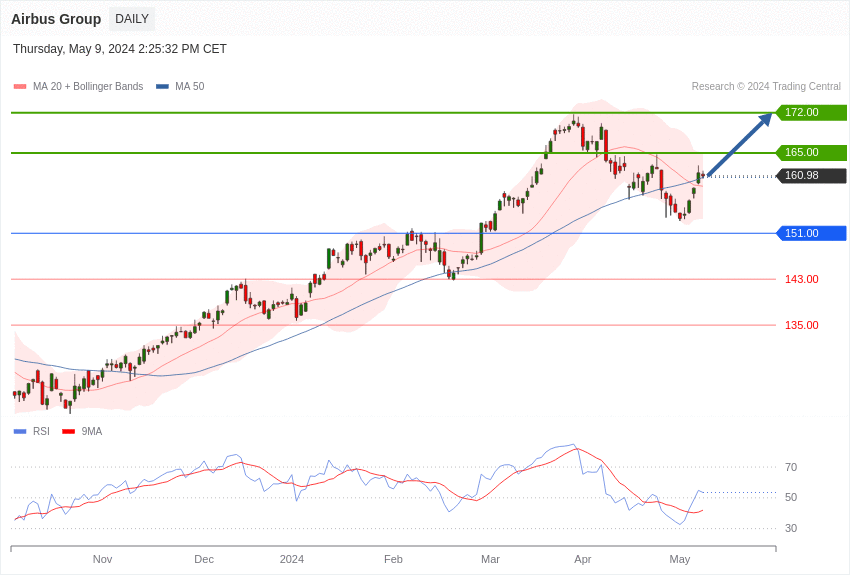Click the 135.00 support level label
The image size is (850, 576).
click(801, 325)
